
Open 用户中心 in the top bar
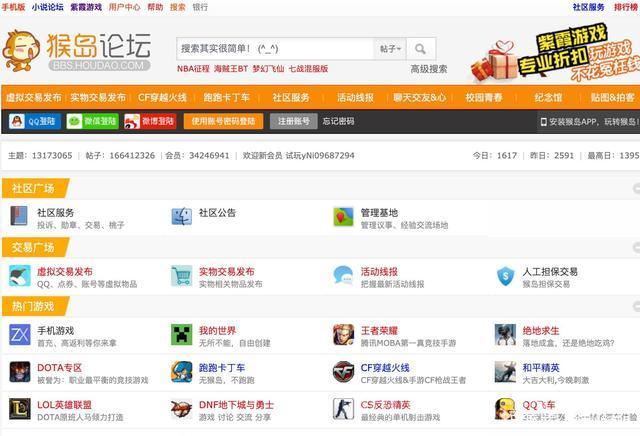click(124, 7)
